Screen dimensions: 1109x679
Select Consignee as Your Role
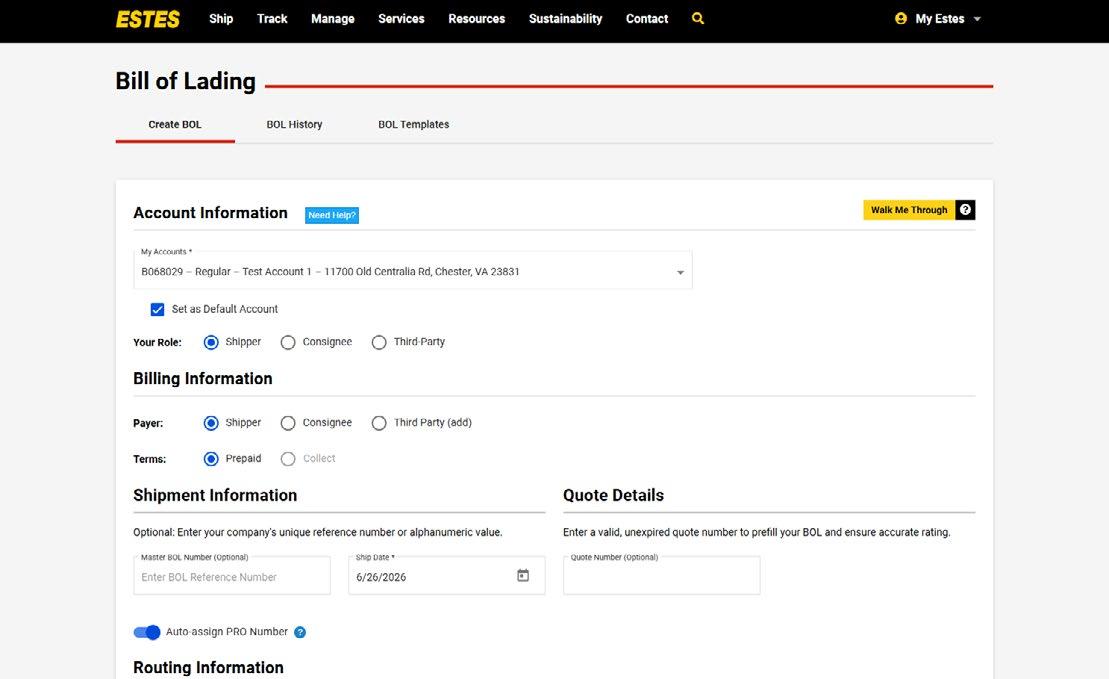[x=288, y=342]
